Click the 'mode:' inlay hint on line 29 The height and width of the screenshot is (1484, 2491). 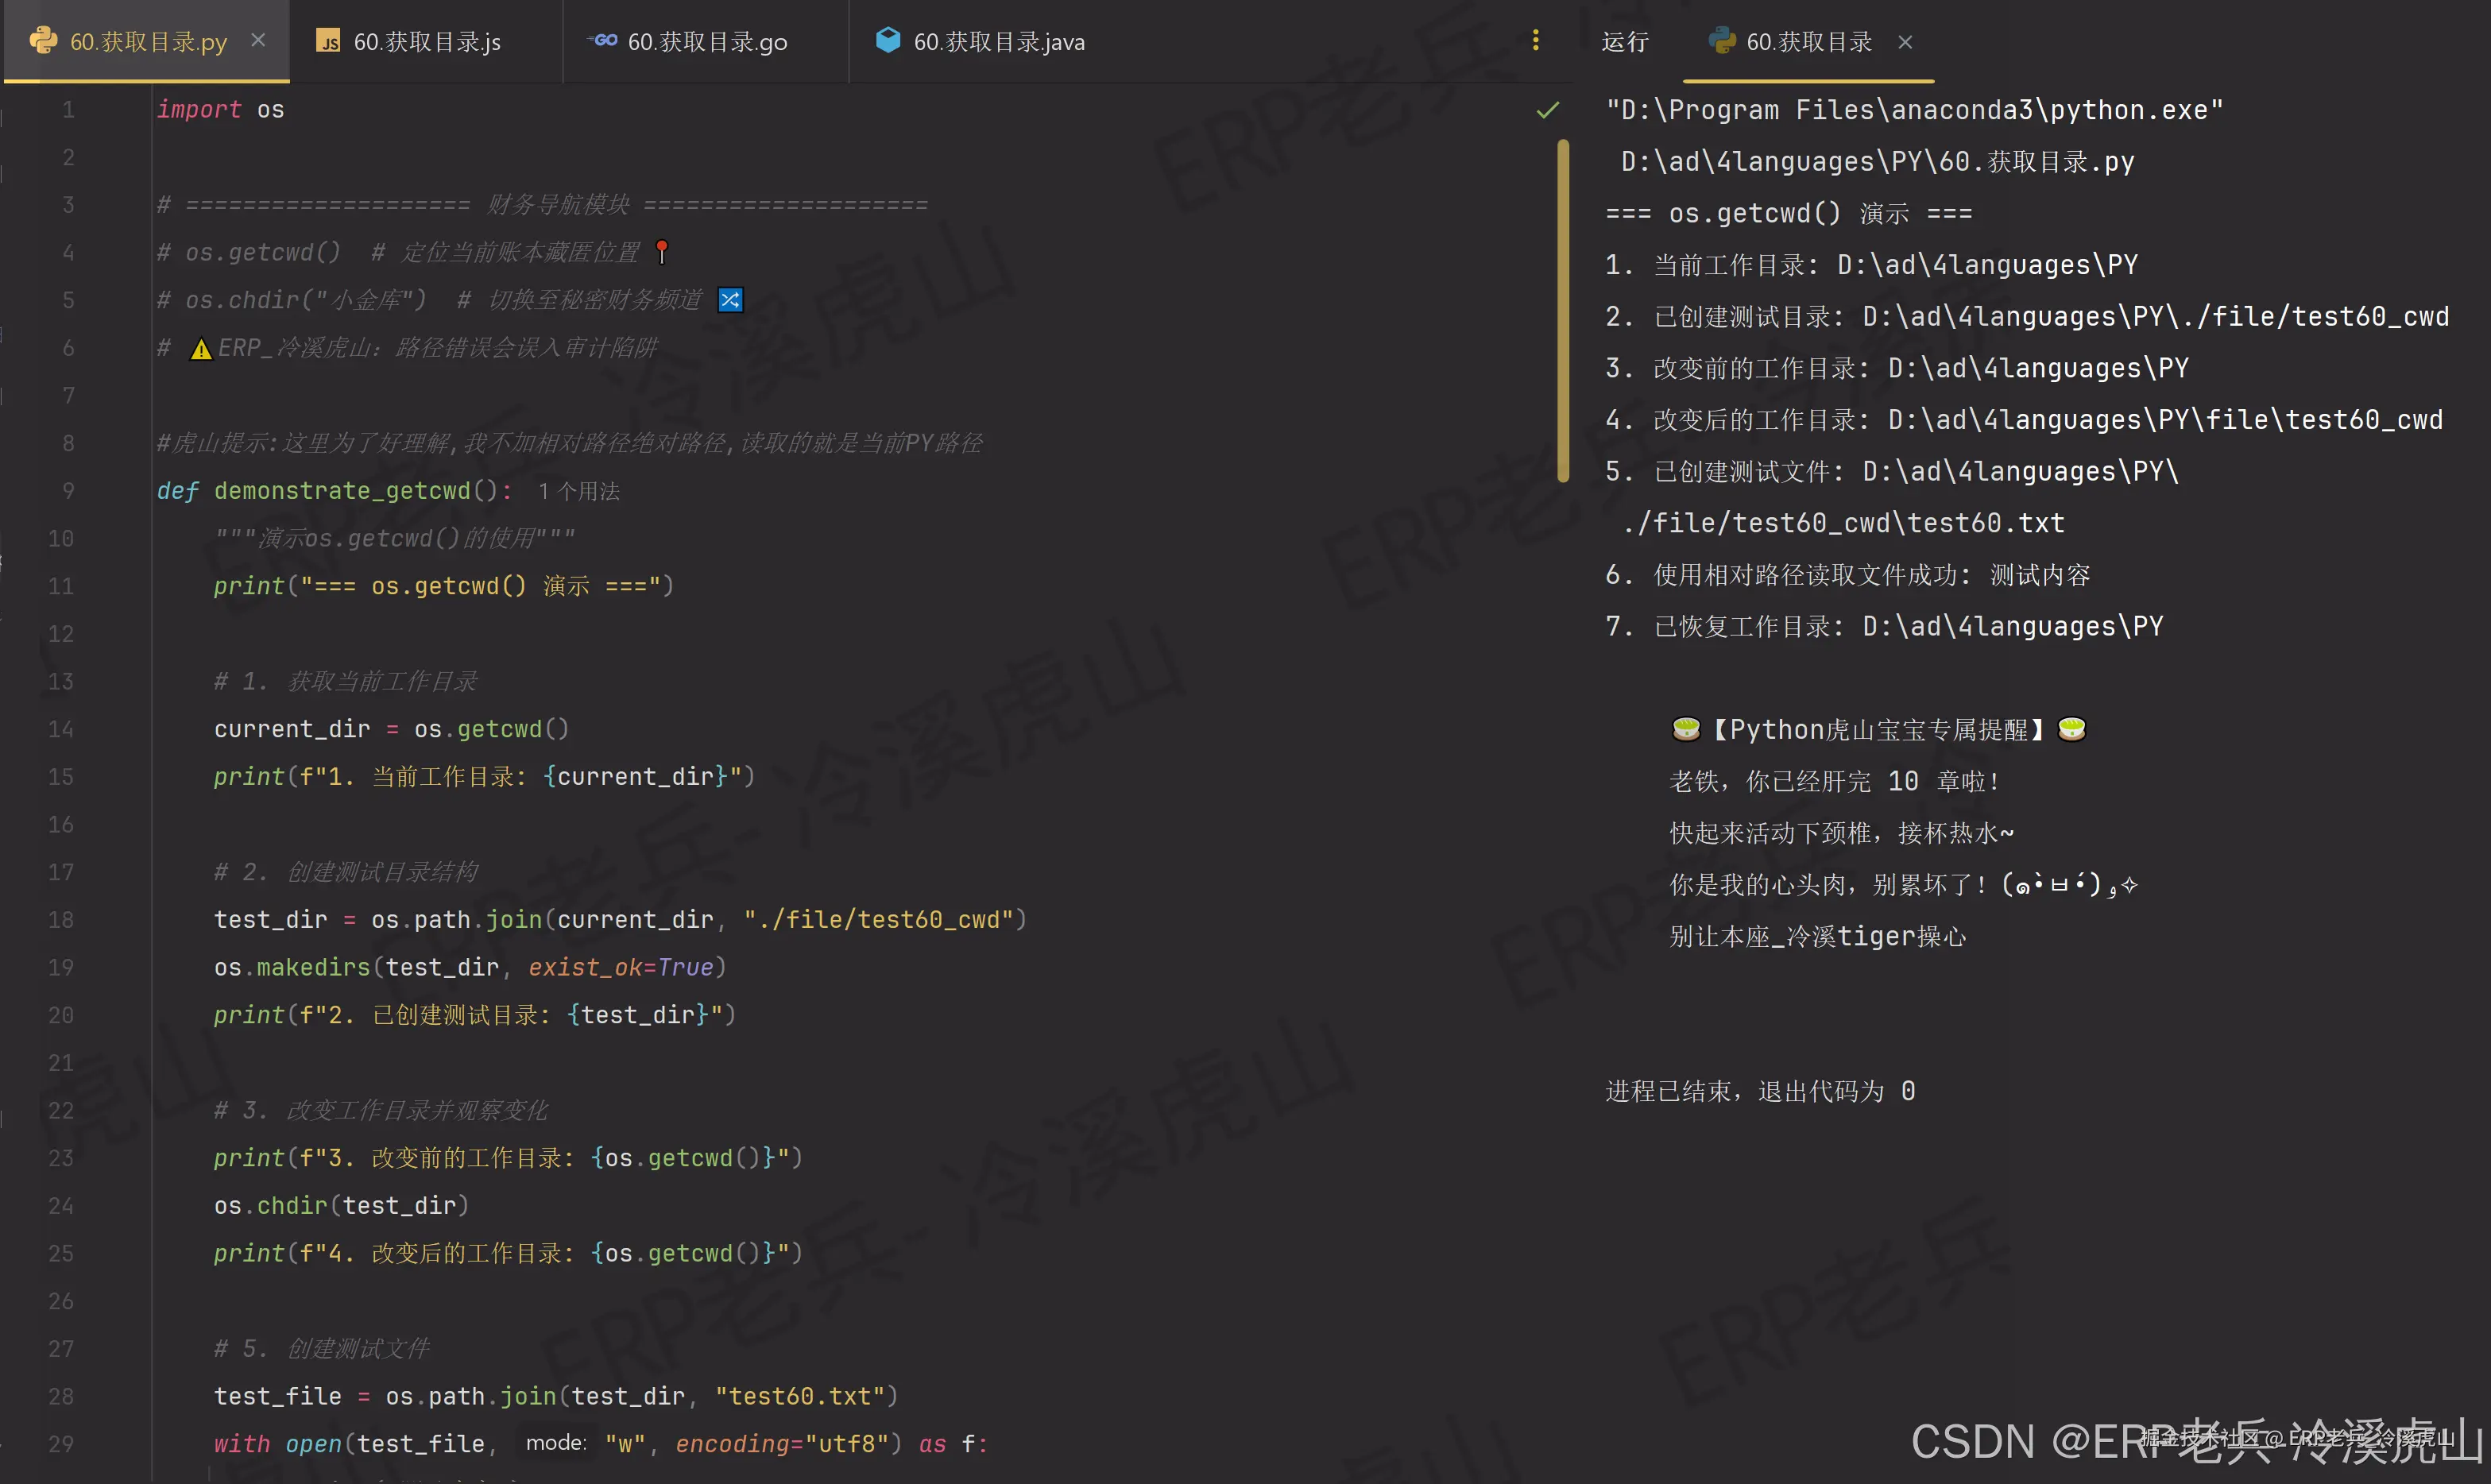click(x=556, y=1443)
